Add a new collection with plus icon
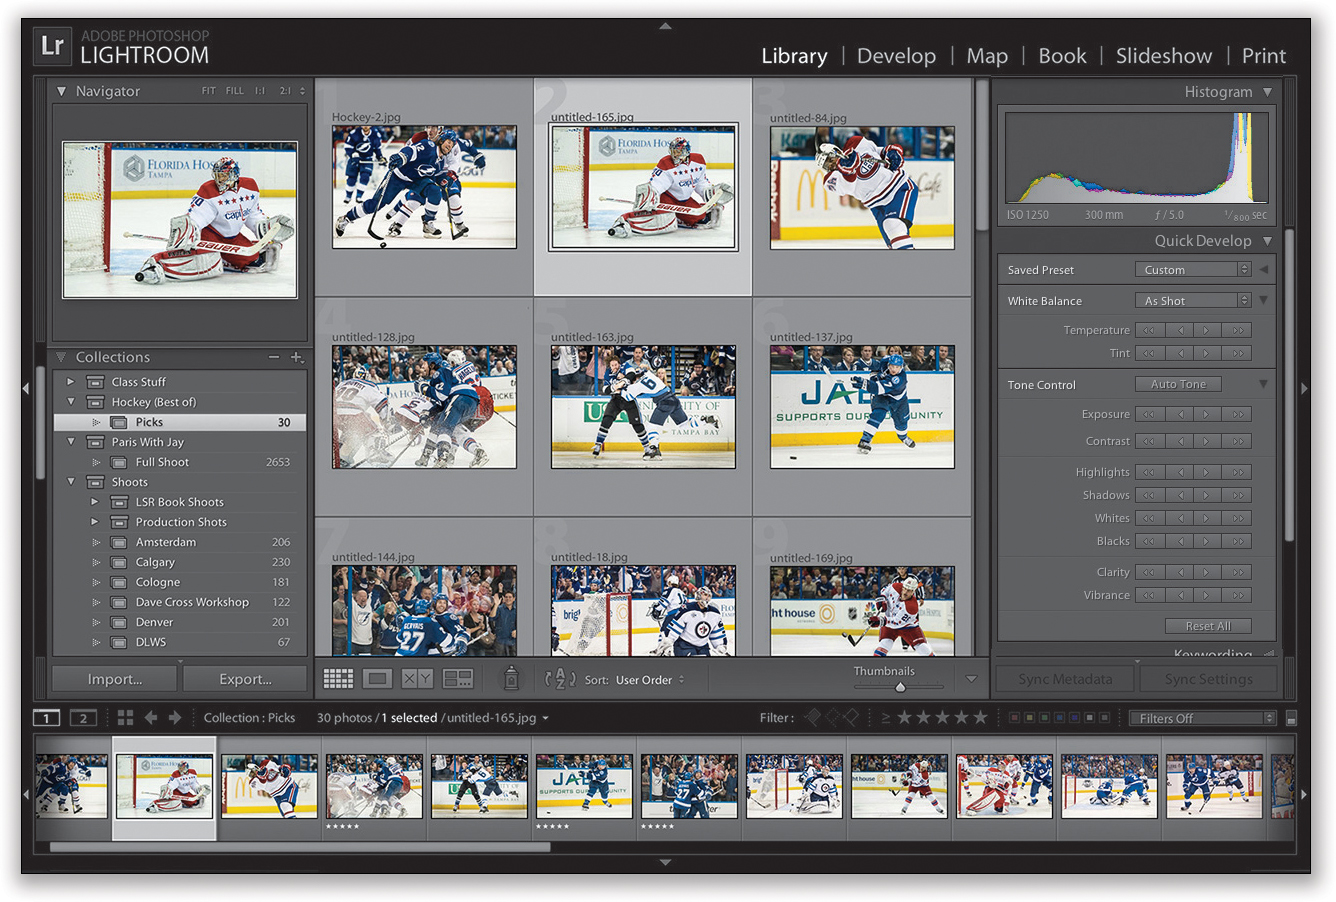 click(x=296, y=357)
